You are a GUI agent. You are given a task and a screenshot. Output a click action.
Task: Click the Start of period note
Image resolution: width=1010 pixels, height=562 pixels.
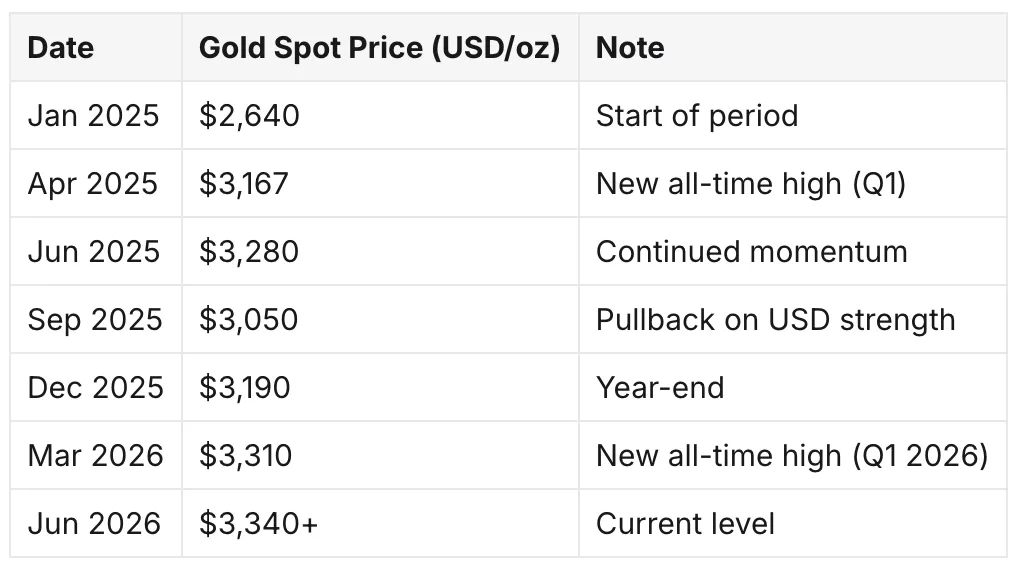[x=697, y=116]
